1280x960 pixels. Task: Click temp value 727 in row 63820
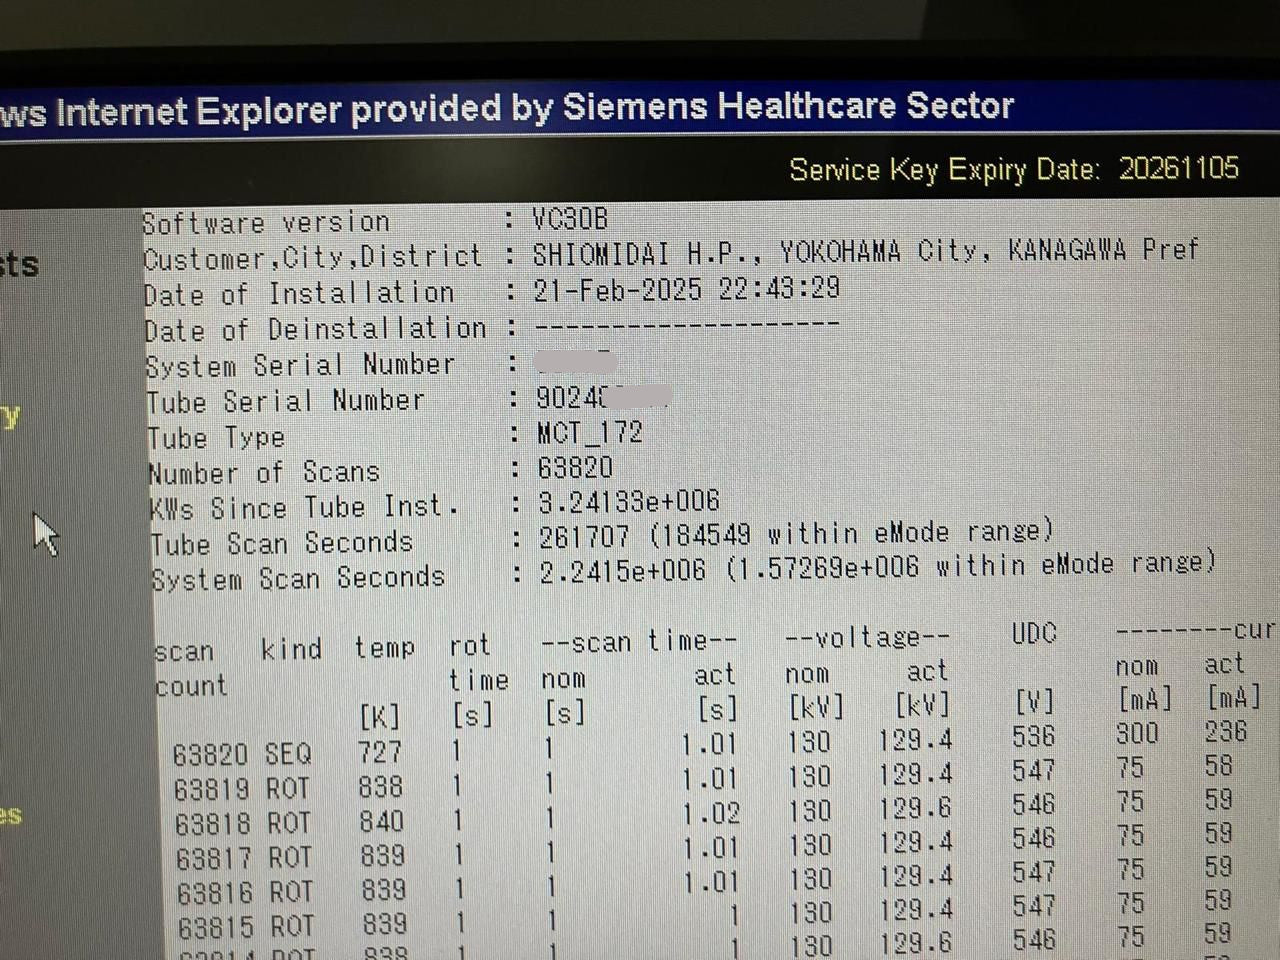pos(380,751)
